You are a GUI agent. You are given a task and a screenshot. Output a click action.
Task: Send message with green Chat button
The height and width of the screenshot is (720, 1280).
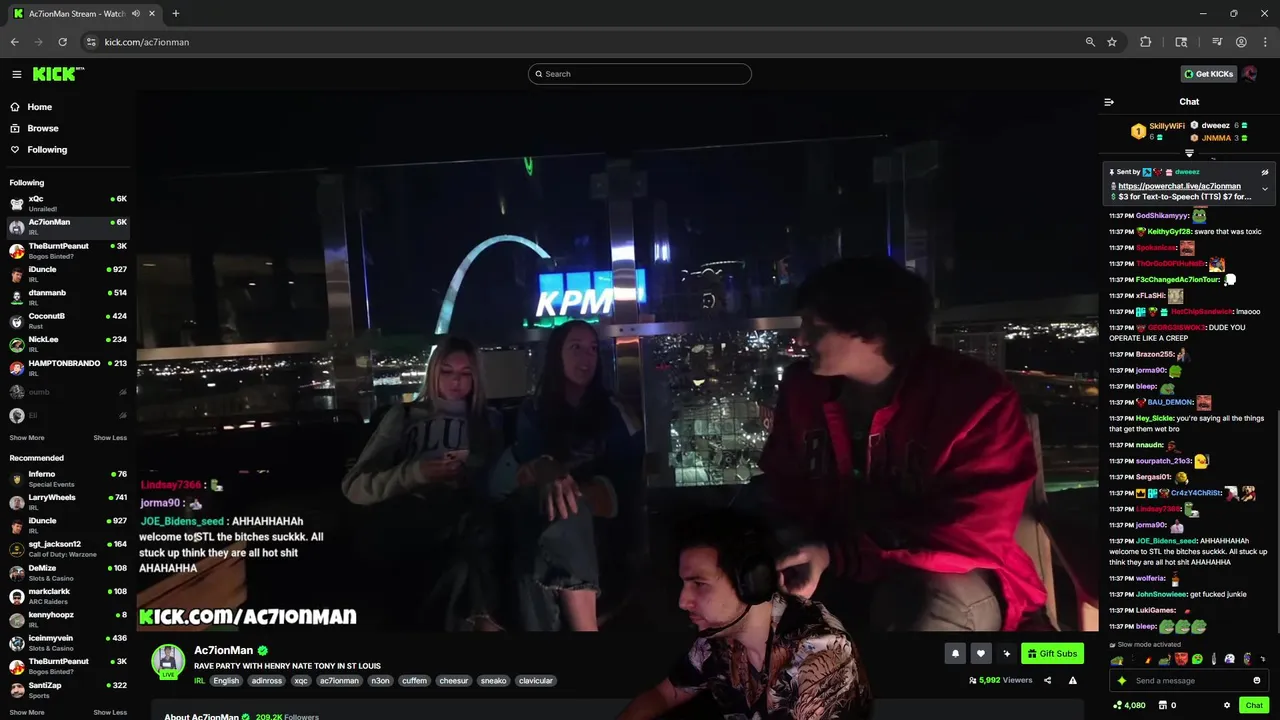1254,705
